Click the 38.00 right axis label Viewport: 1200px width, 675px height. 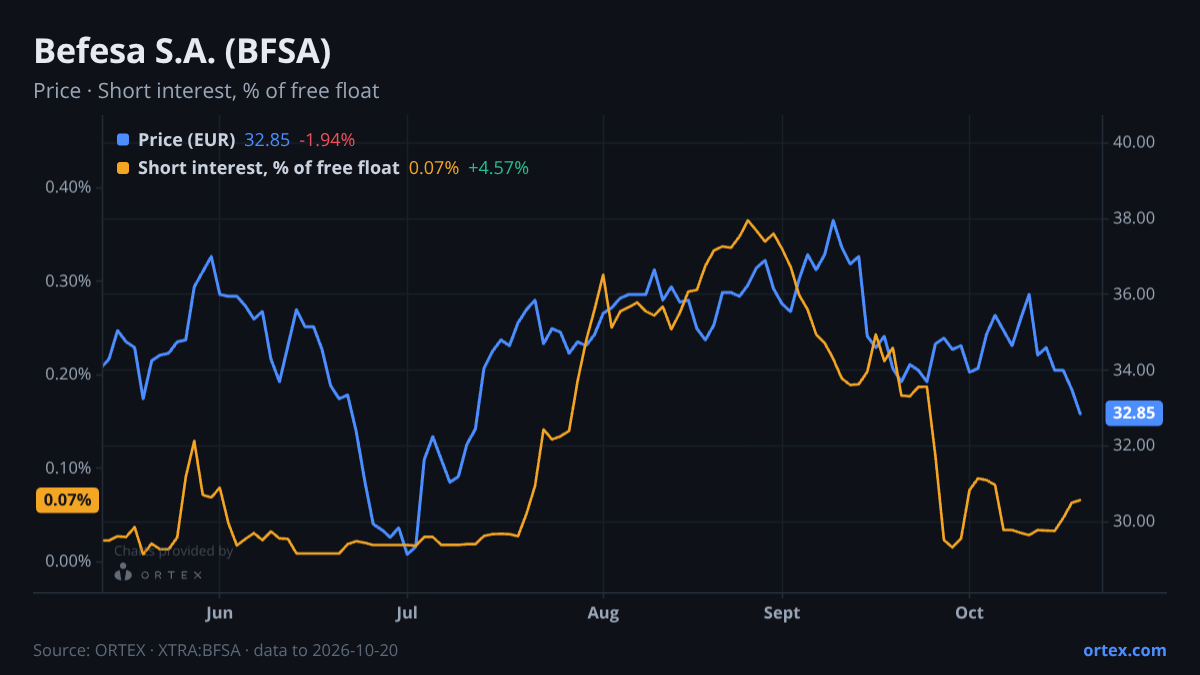tap(1134, 218)
